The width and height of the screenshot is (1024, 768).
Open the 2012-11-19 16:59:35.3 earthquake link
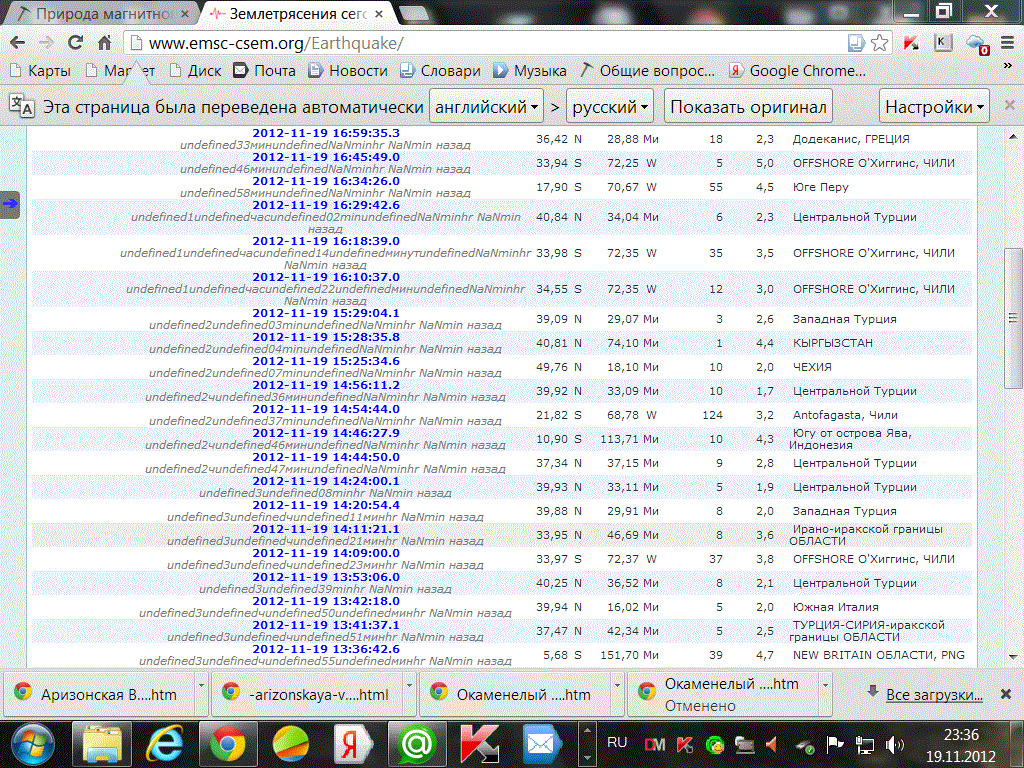click(x=325, y=133)
